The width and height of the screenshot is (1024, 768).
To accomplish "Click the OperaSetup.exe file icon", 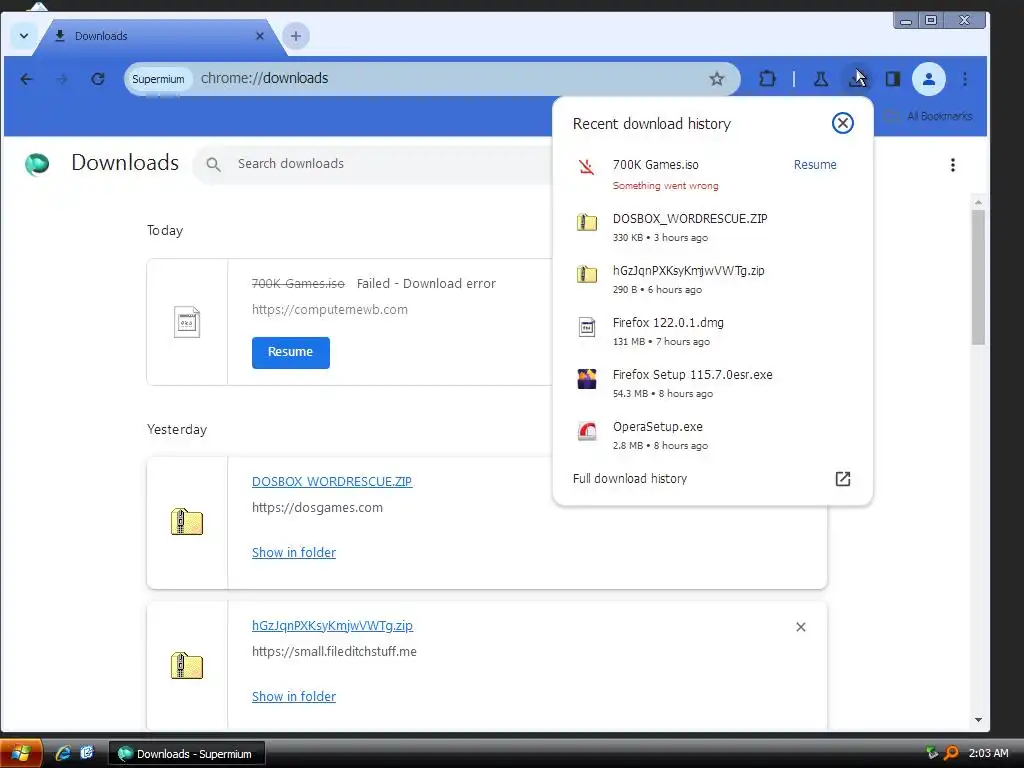I will [586, 431].
